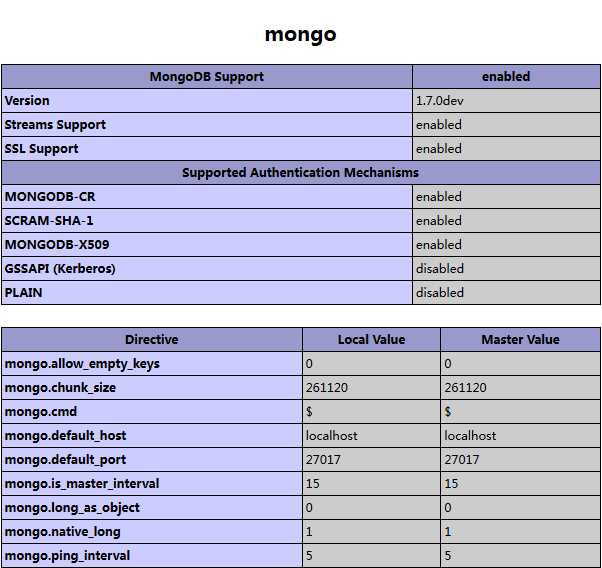The height and width of the screenshot is (568, 602).
Task: Click the SCRAM-SHA-1 row label
Action: pyautogui.click(x=49, y=221)
